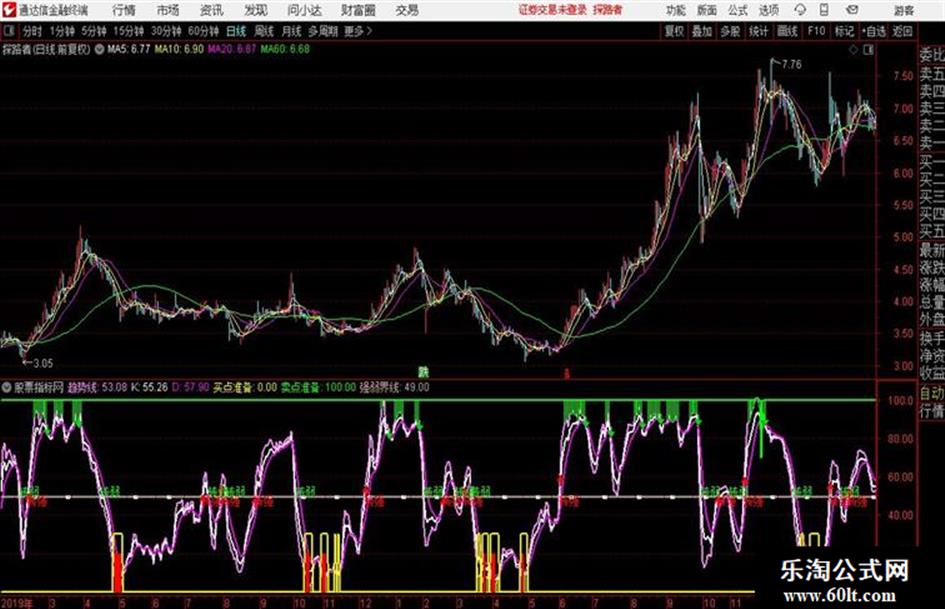Click the 卖点准备: 100.00 indicator value
Viewport: 945px width, 609px height.
318,387
